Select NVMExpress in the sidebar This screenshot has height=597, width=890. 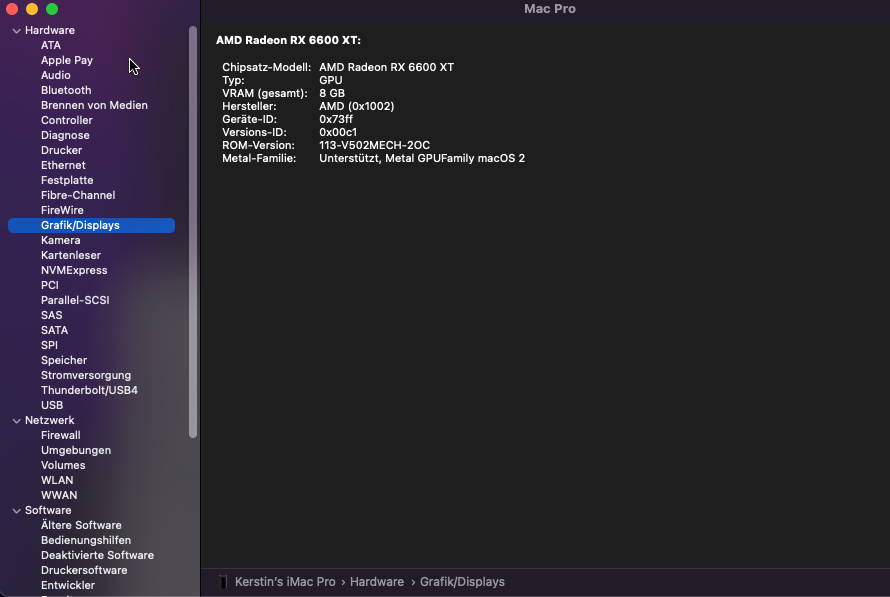[x=74, y=271]
